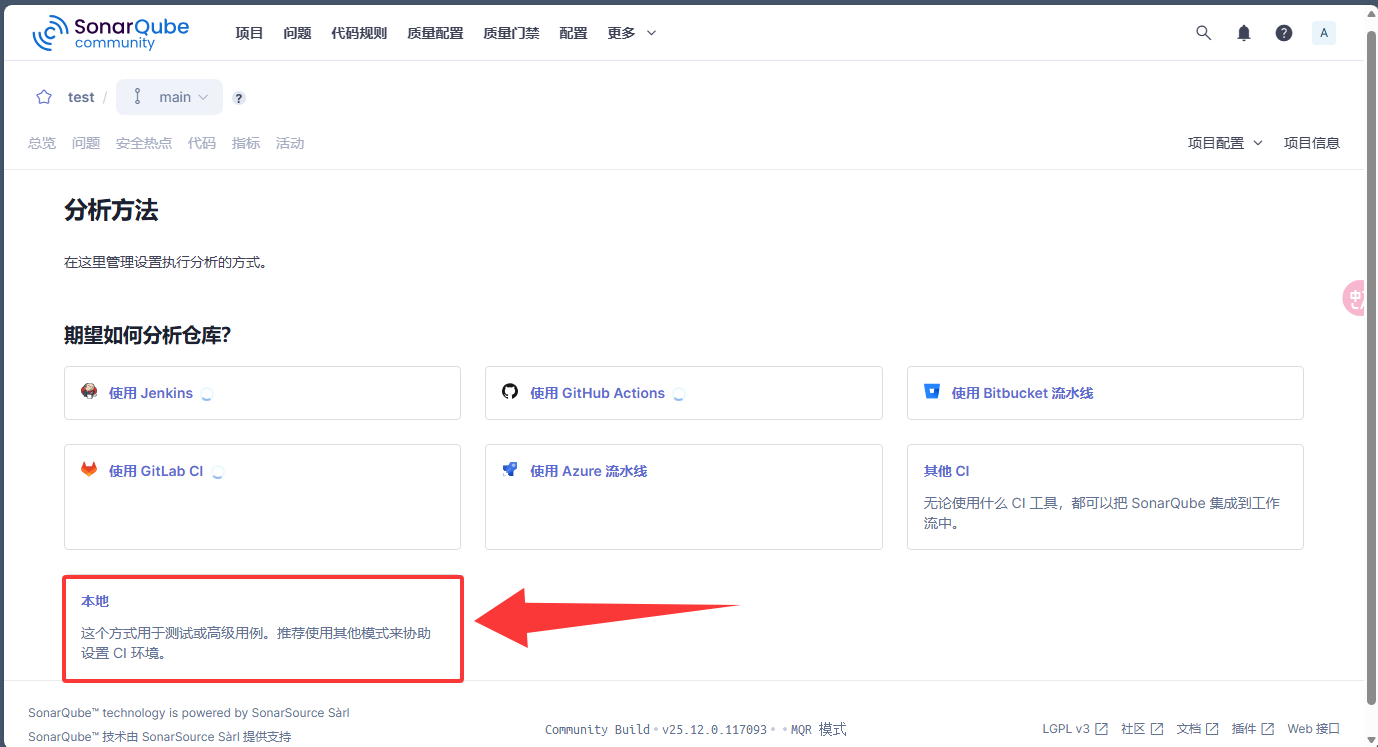The height and width of the screenshot is (747, 1378).
Task: Expand the main branch dropdown
Action: 169,97
